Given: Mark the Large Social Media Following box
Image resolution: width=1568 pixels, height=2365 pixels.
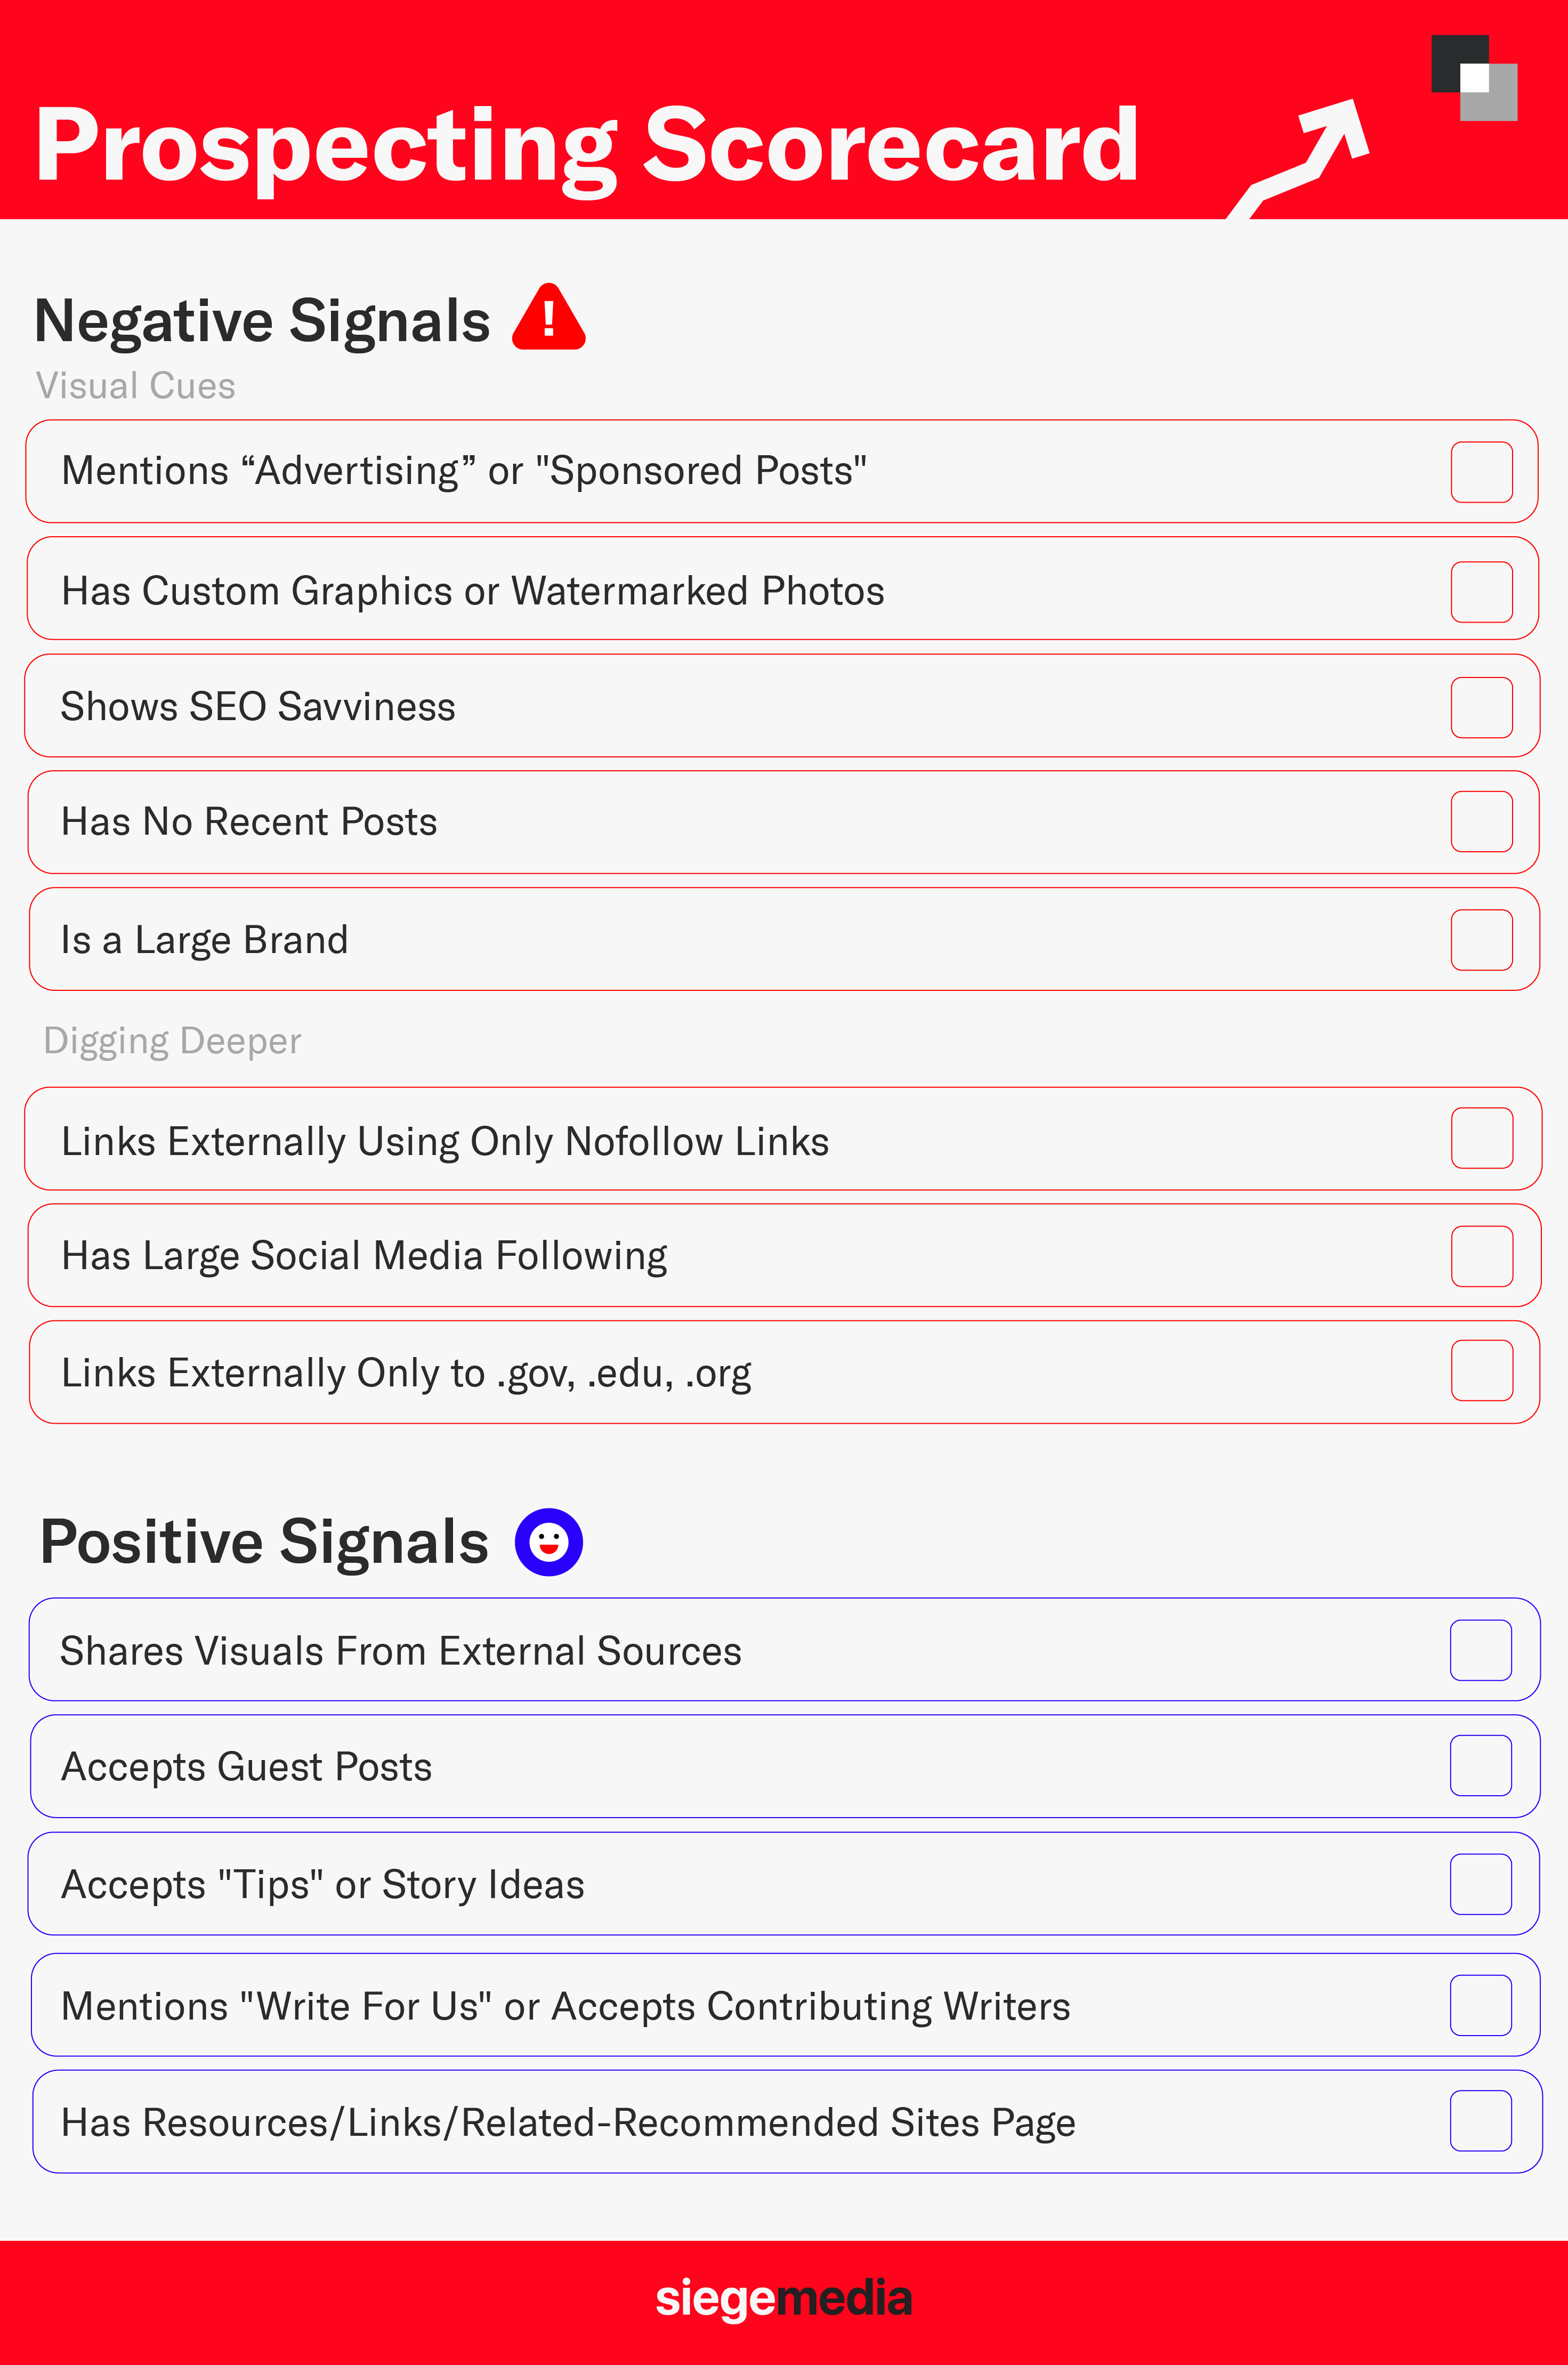Looking at the screenshot, I should [x=1481, y=1256].
